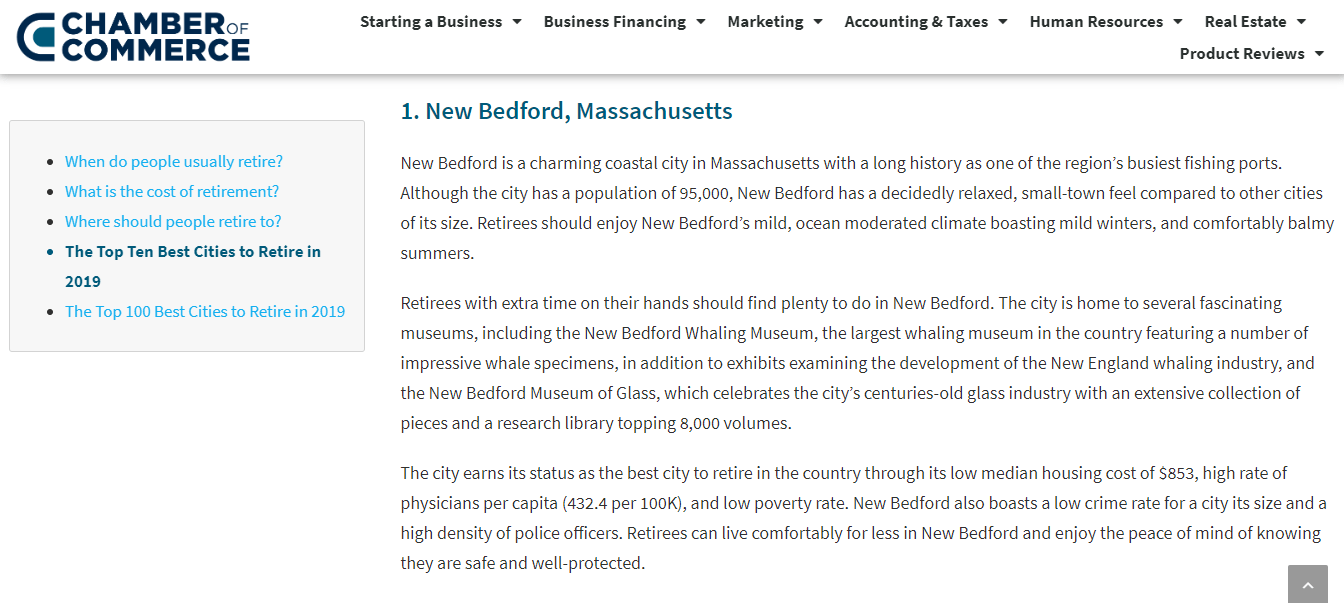Open the Product Reviews menu
The image size is (1344, 603).
coord(1242,54)
